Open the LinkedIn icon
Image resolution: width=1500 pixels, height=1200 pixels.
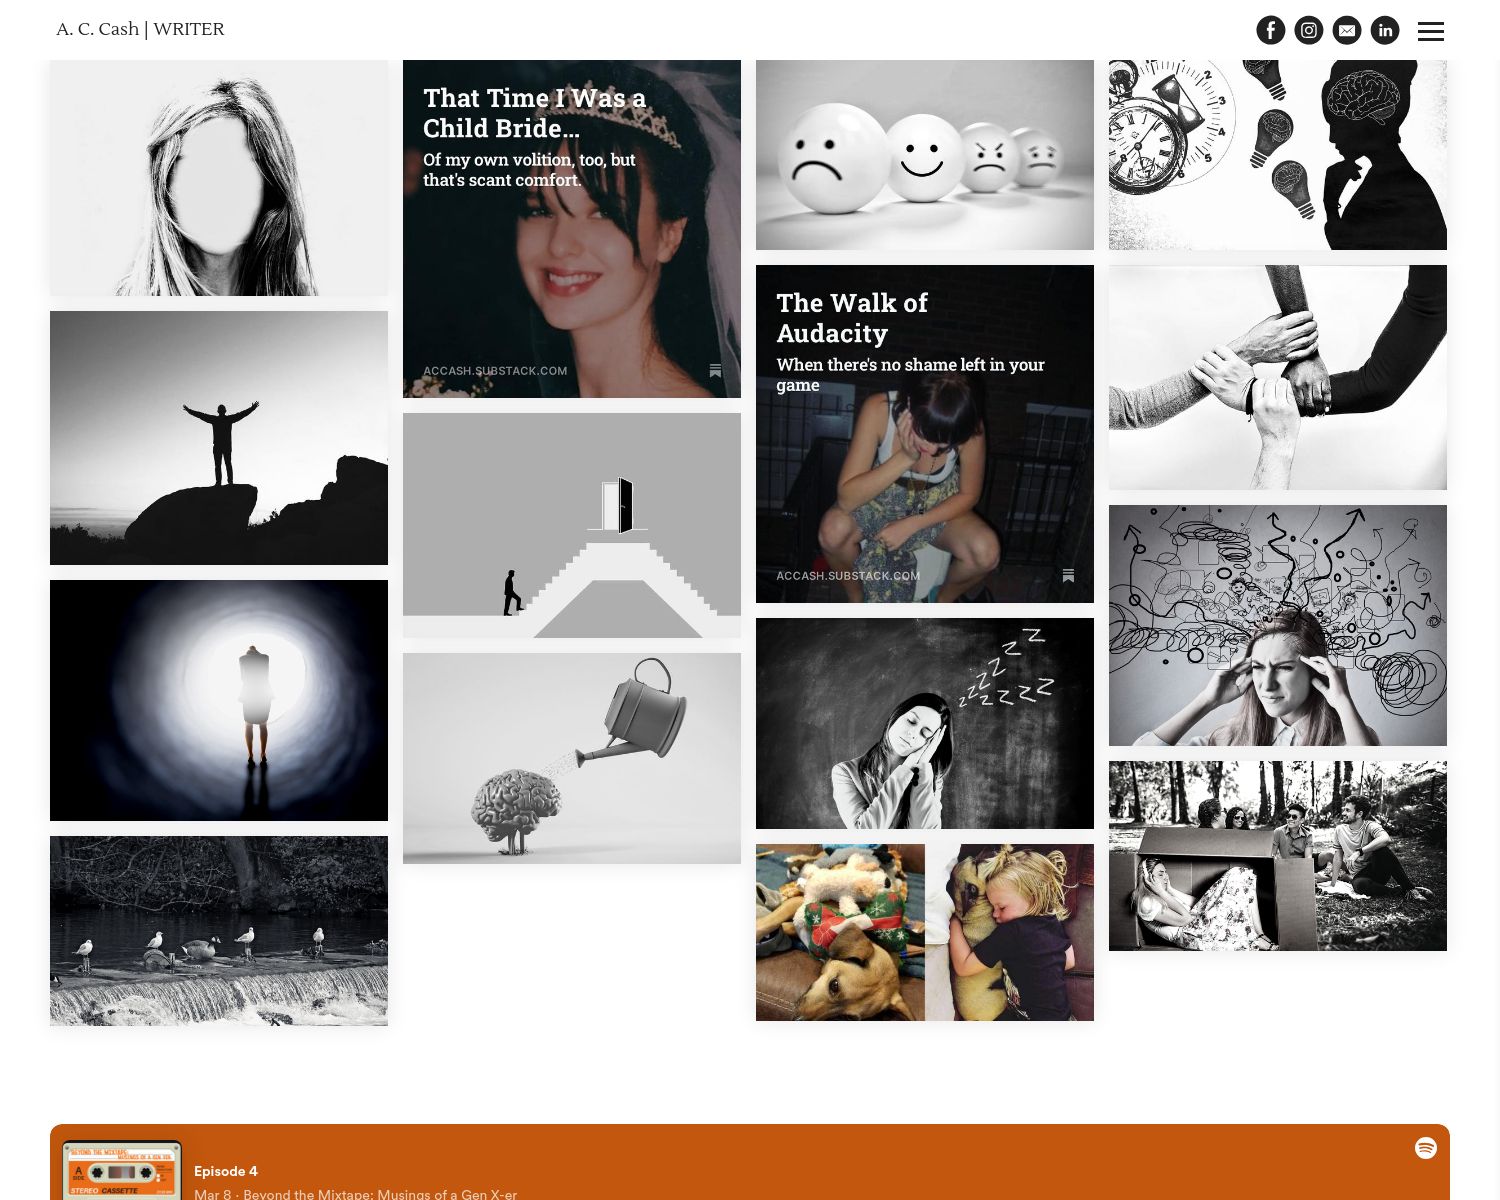click(x=1385, y=30)
